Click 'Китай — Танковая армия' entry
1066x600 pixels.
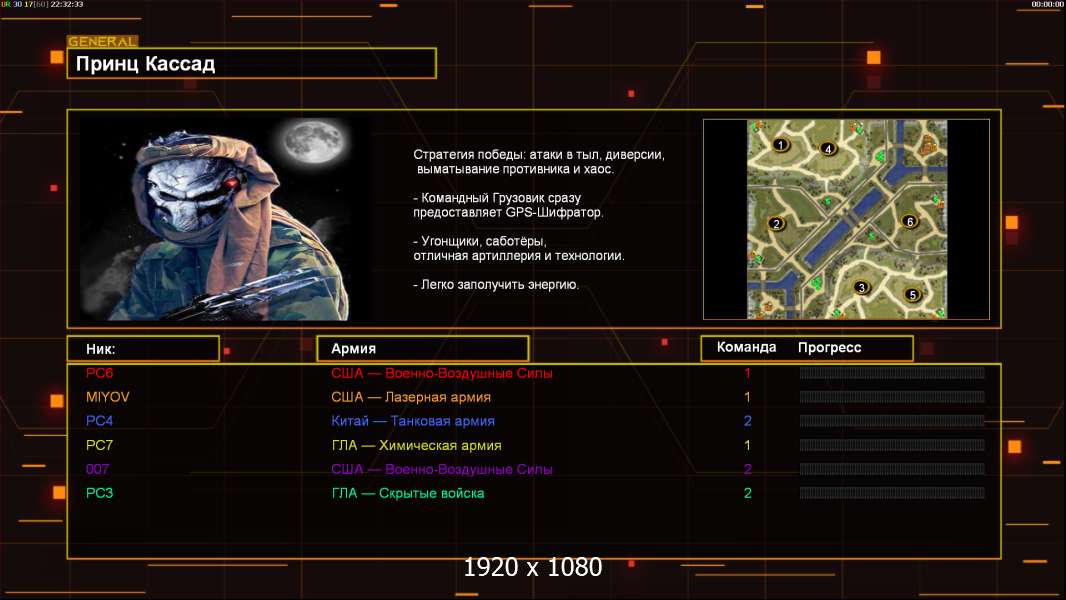(x=413, y=421)
